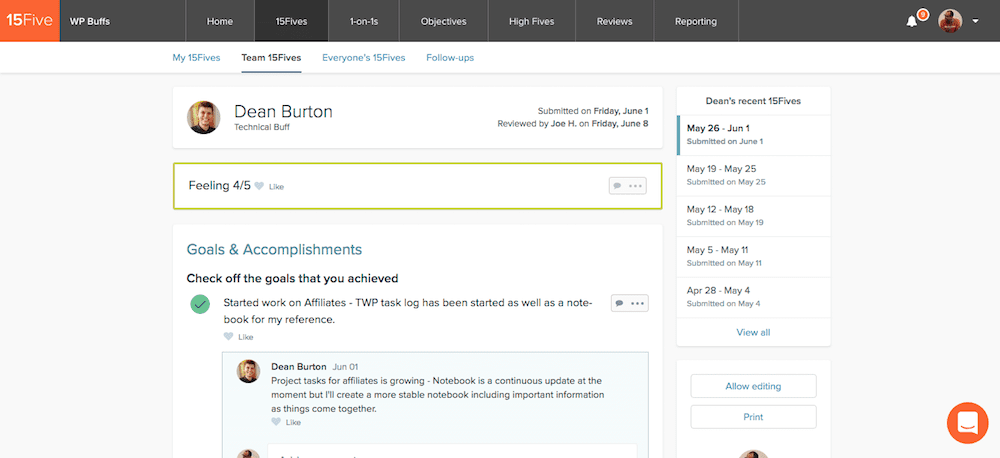Open the user avatar in top bar
The image size is (1000, 458).
[950, 21]
